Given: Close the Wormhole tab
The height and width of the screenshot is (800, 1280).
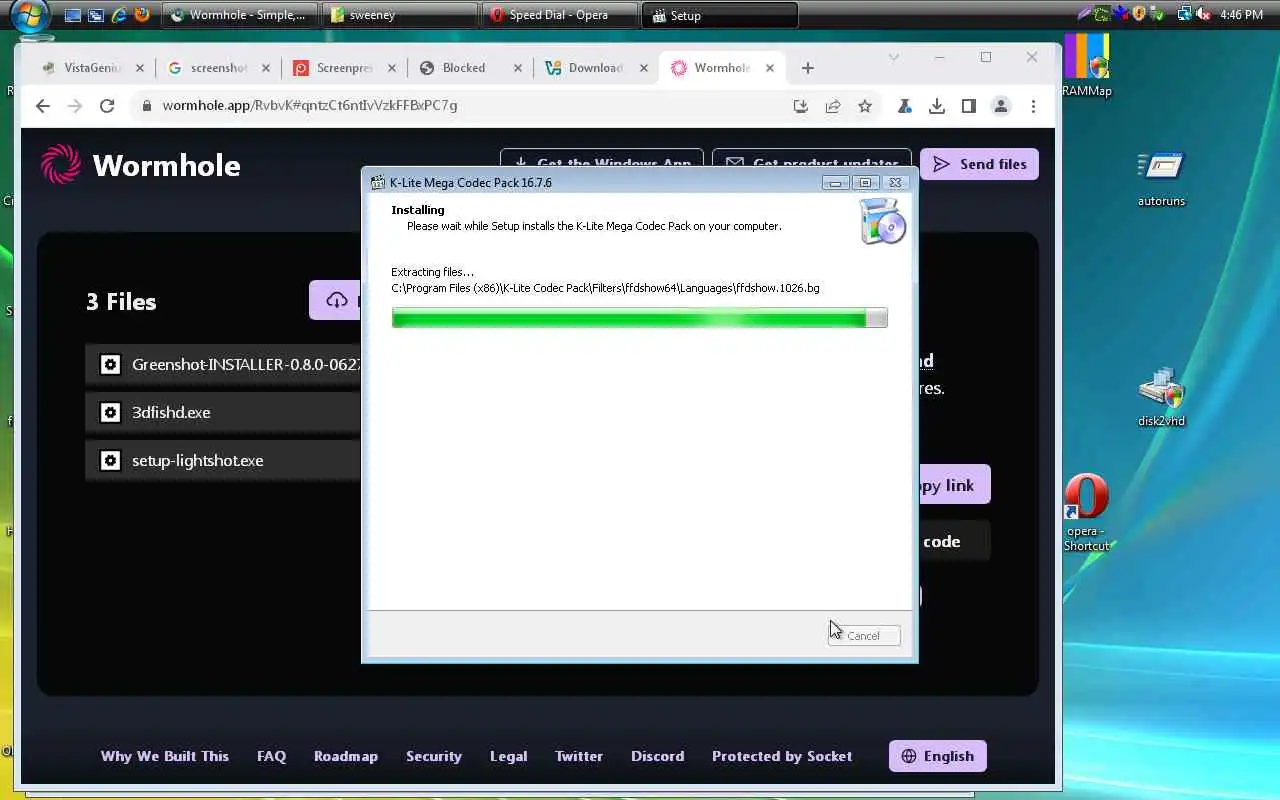Looking at the screenshot, I should [770, 68].
